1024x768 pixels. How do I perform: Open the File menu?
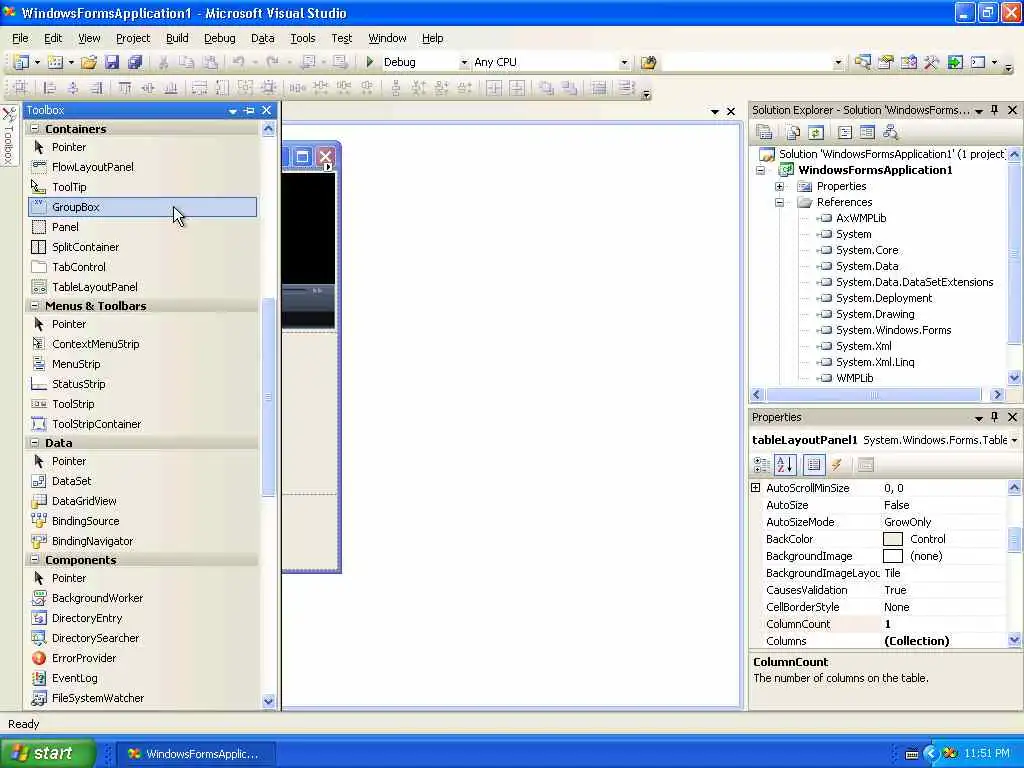pyautogui.click(x=20, y=39)
